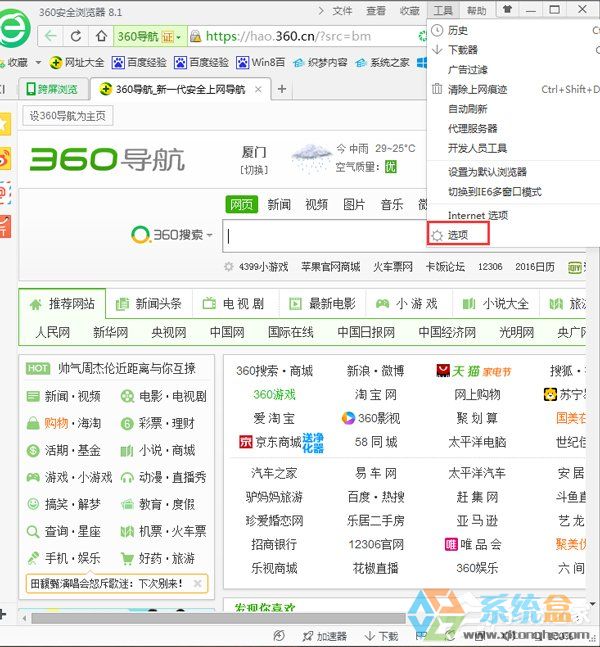Screen dimensions: 600x647
Task: Switch to 推荐网站 tab
Action: point(62,304)
